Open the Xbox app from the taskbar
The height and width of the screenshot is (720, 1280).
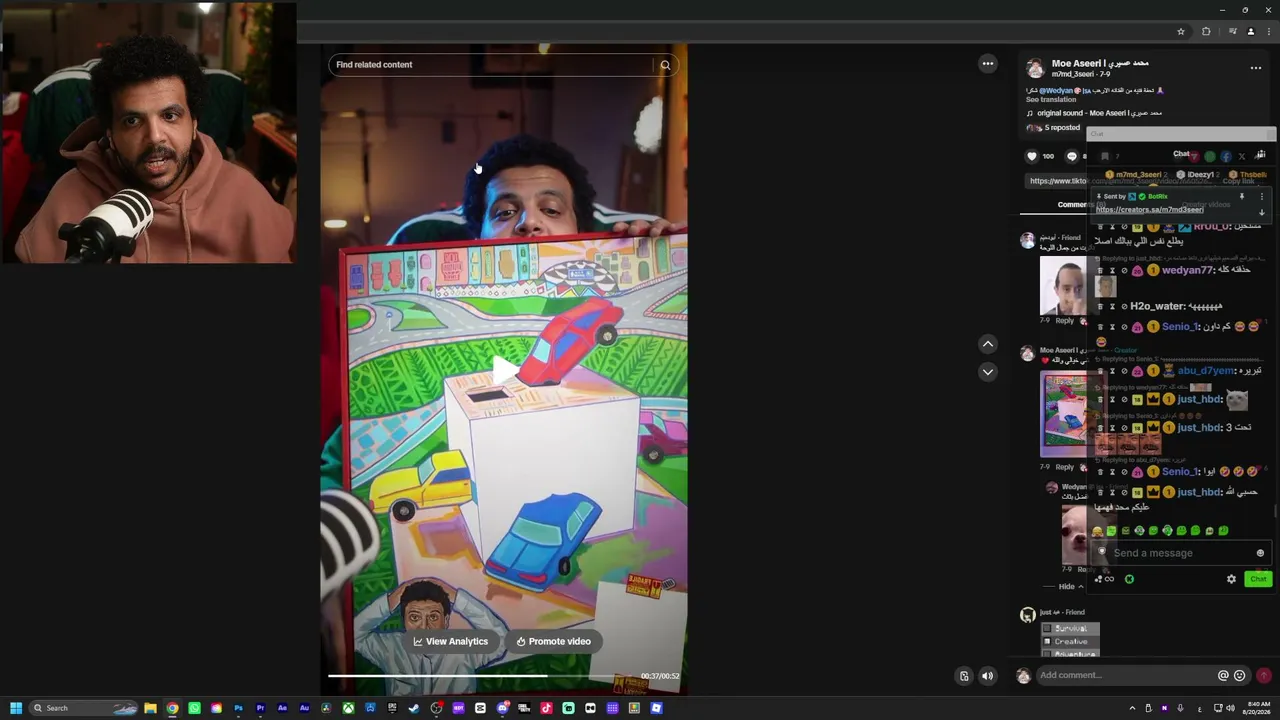point(348,708)
